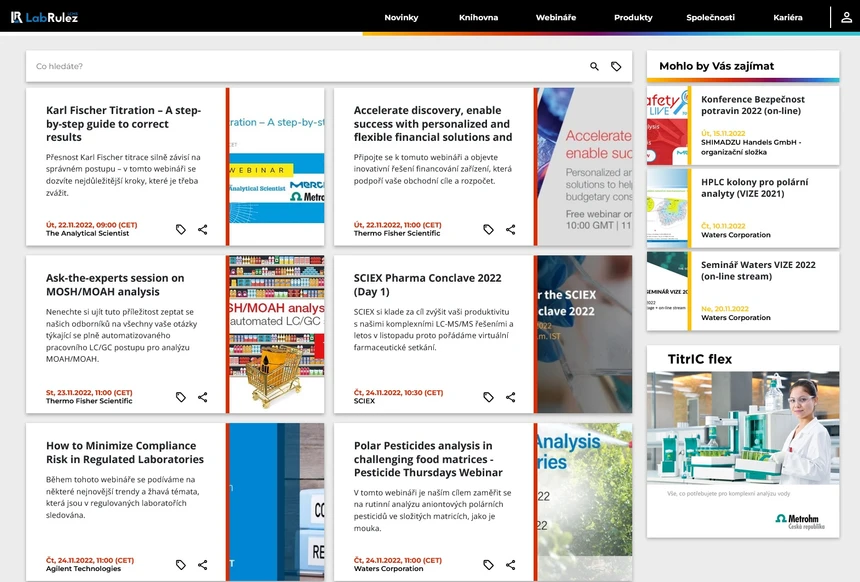The image size is (860, 582).
Task: Click date 'St, 23.11.2022, 11:00 (CET)'
Action: pyautogui.click(x=89, y=393)
